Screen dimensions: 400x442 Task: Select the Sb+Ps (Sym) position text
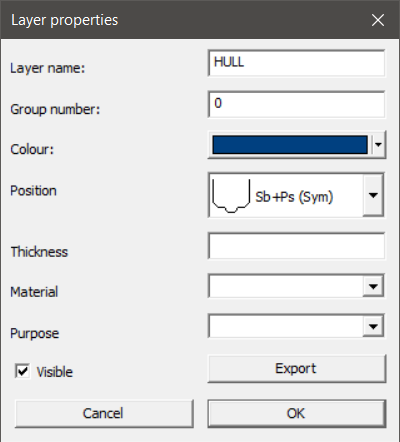pos(294,197)
